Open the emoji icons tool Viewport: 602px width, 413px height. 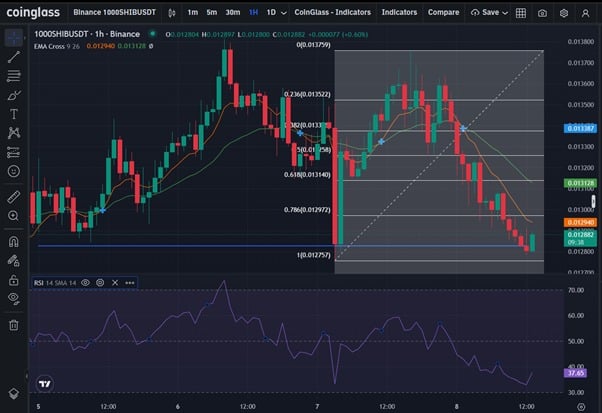(14, 171)
